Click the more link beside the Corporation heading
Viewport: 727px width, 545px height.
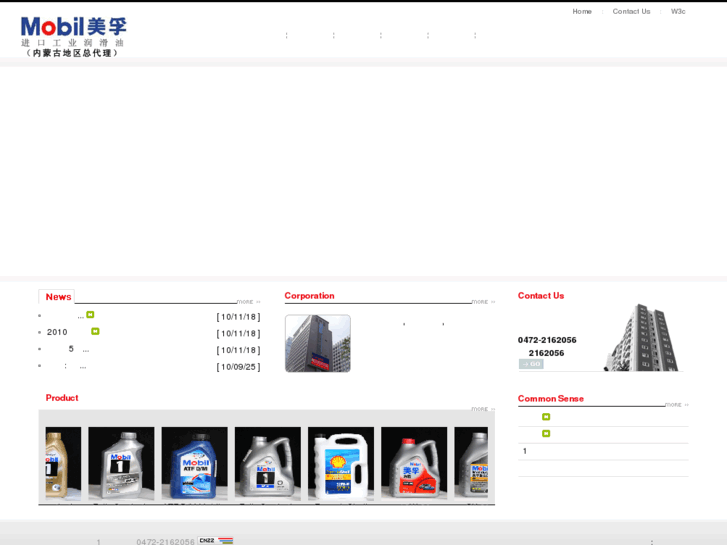(484, 302)
